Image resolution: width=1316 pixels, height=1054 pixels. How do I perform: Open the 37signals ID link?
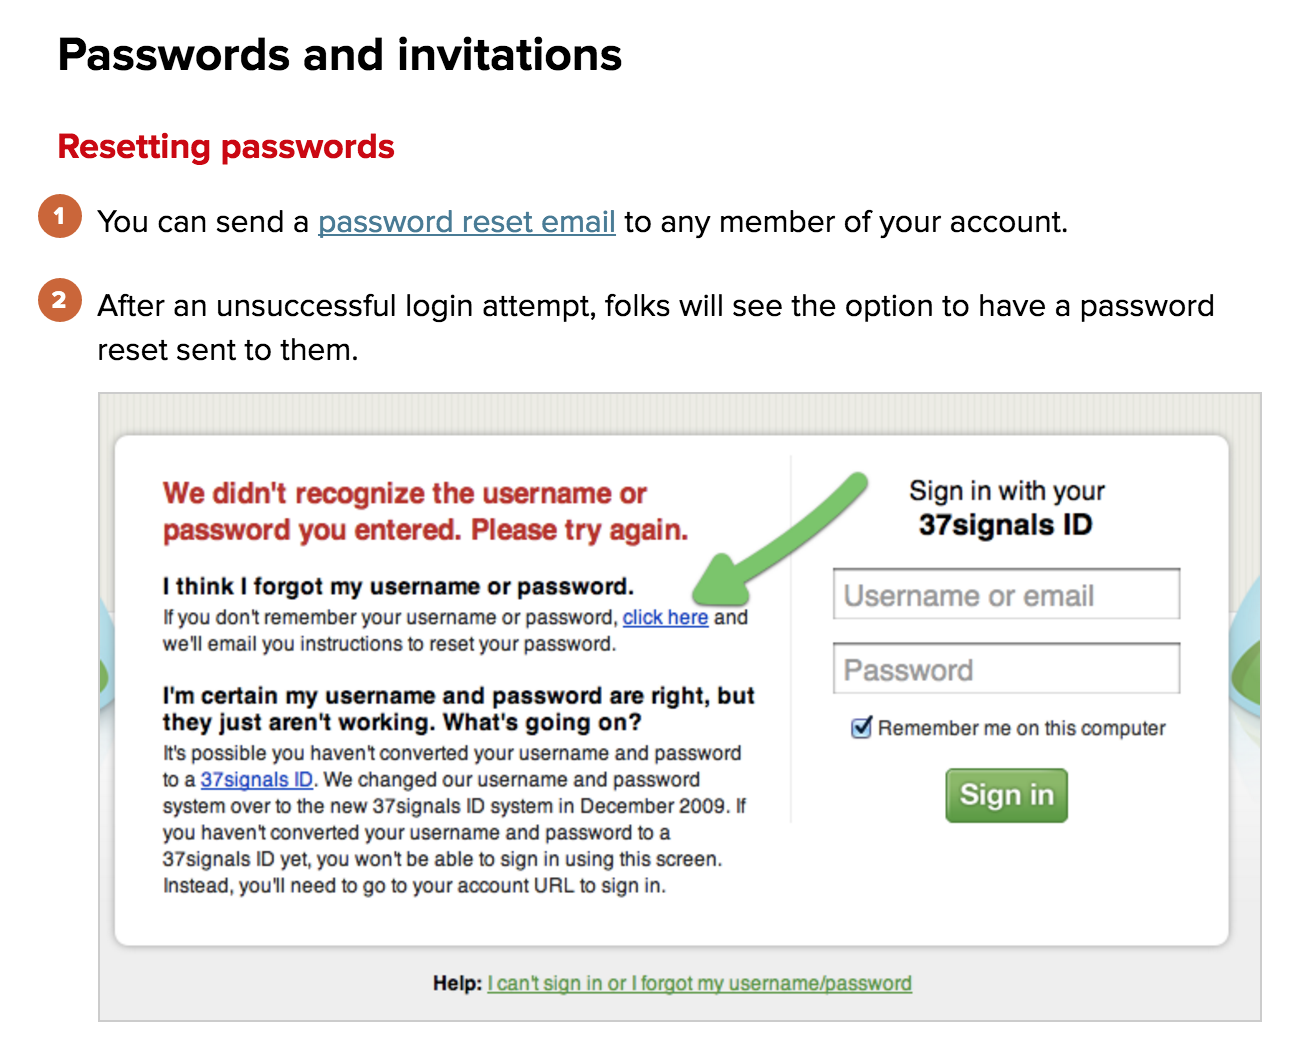tap(257, 779)
